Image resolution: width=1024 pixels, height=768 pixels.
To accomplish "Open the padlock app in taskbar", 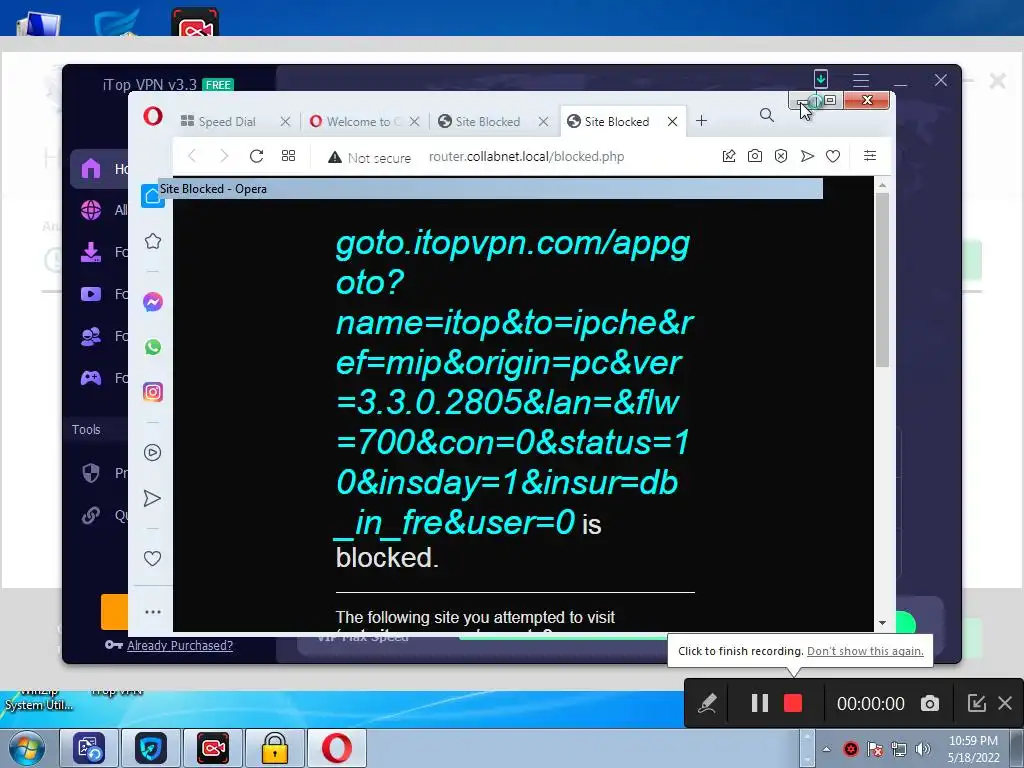I will click(x=275, y=748).
